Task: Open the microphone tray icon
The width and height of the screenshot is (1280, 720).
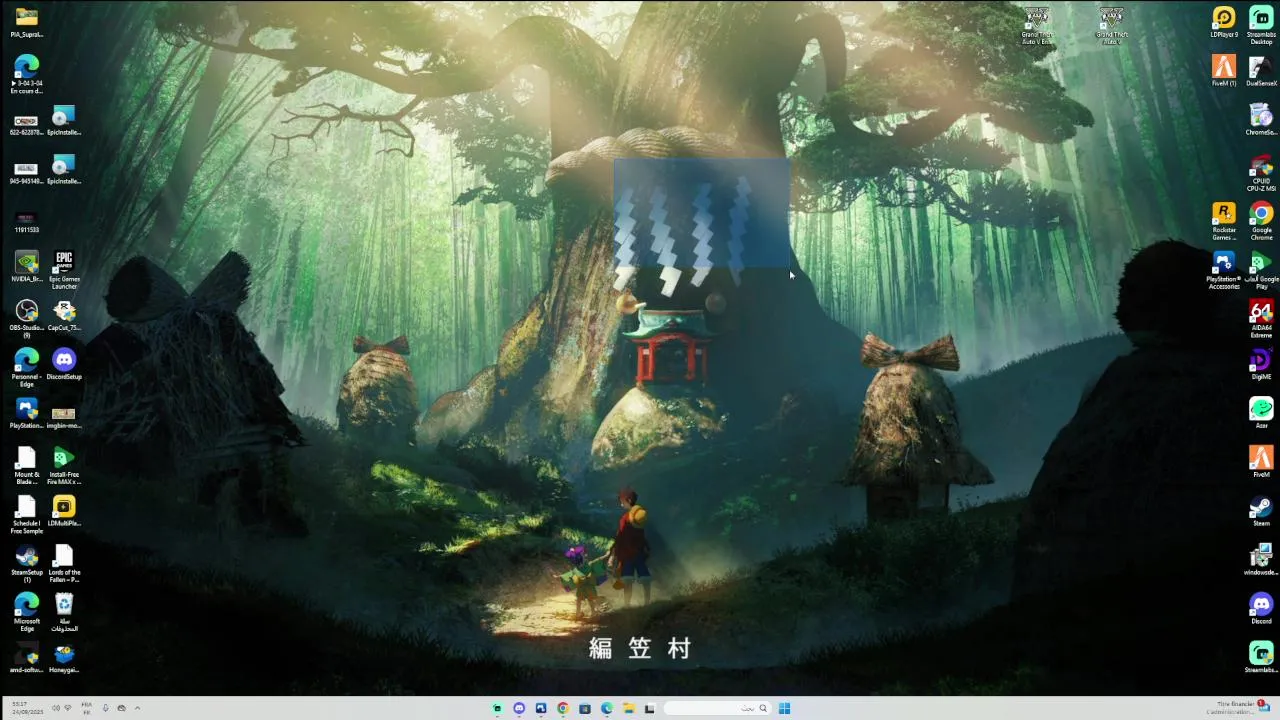Action: (105, 708)
